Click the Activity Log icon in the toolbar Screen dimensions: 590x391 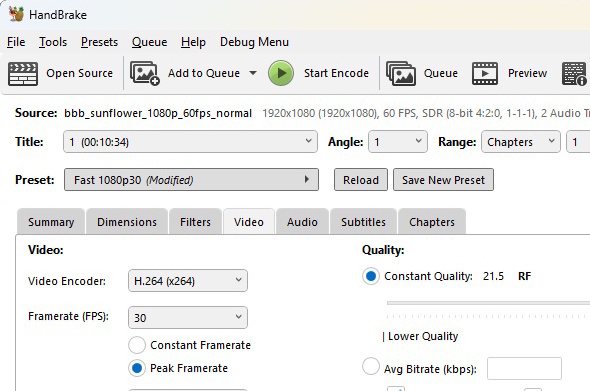click(x=574, y=74)
